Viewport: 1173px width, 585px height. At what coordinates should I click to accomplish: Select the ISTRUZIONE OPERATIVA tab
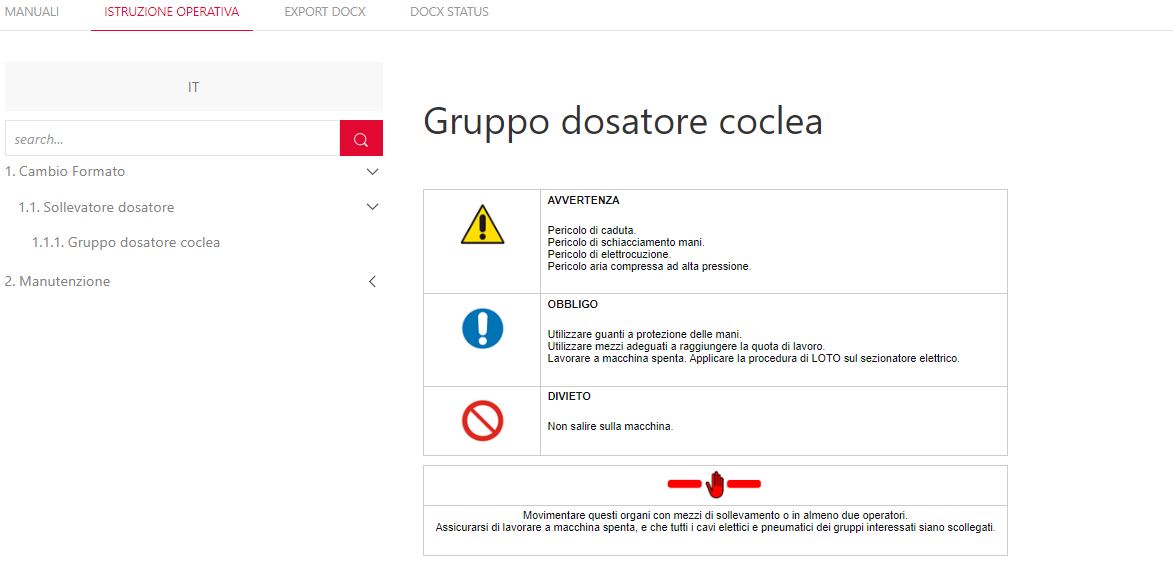(171, 12)
